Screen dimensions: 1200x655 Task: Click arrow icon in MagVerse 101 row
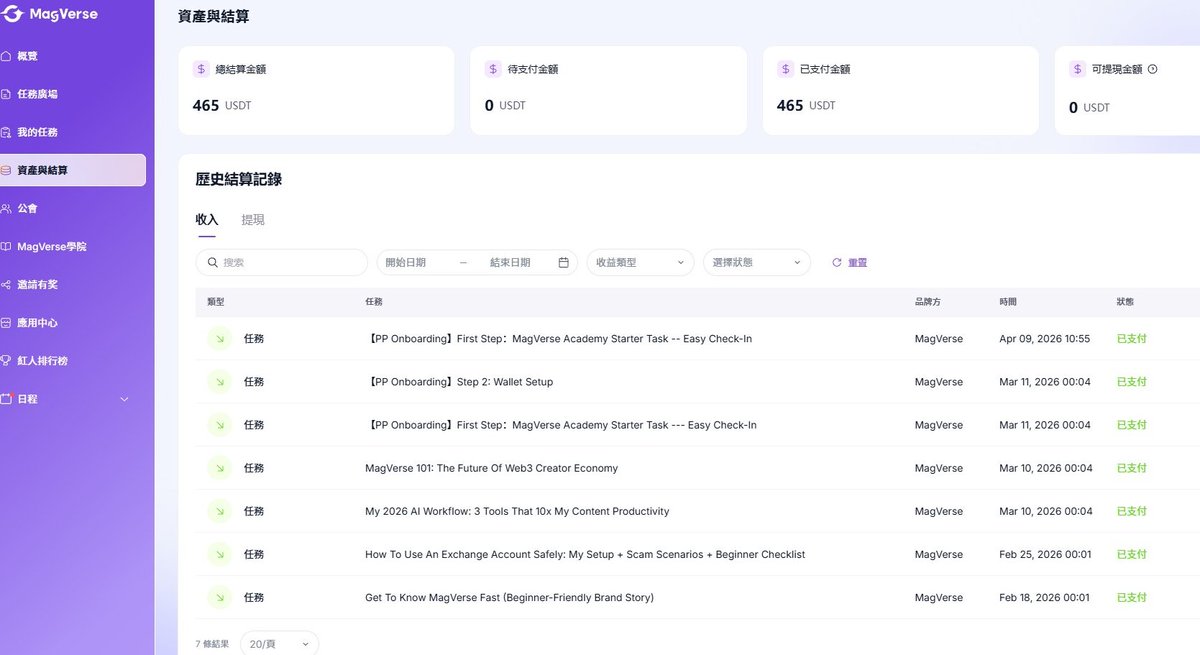click(219, 468)
